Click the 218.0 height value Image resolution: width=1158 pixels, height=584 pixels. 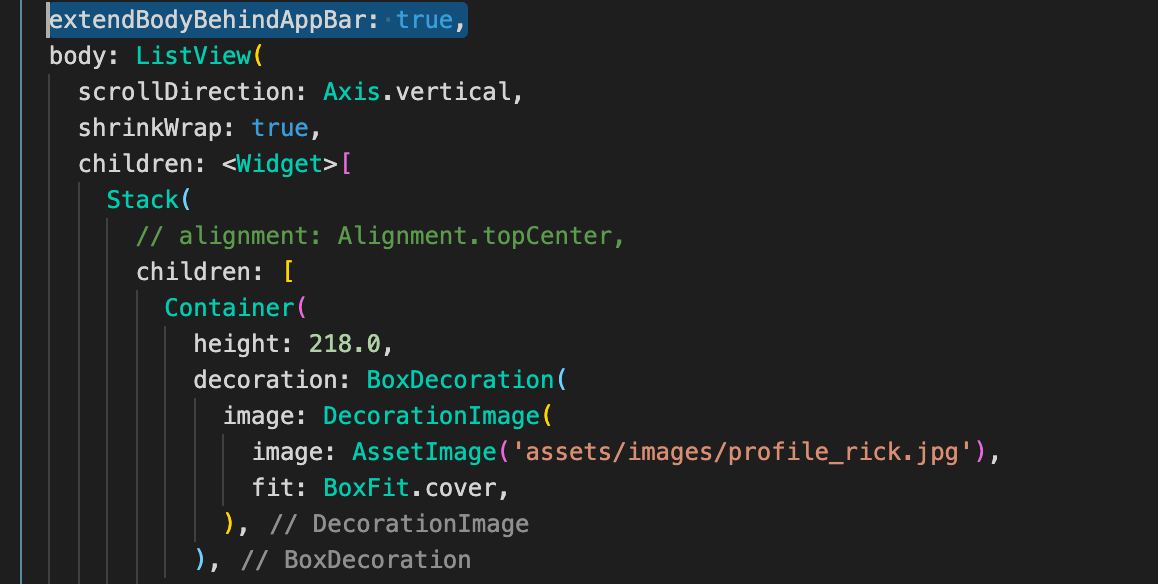[x=344, y=345]
